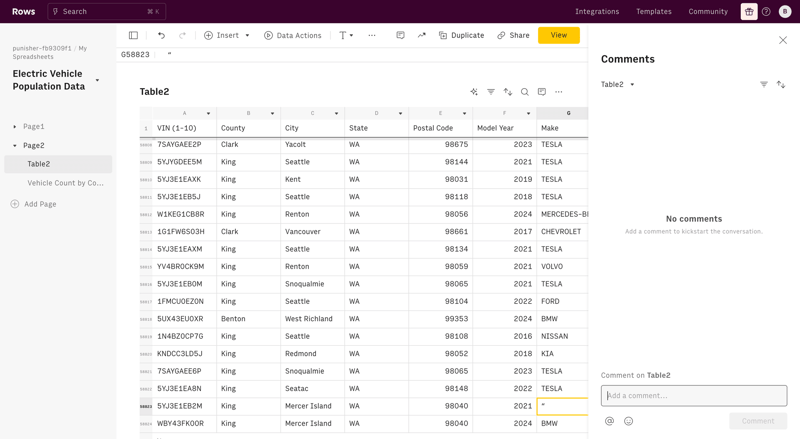
Task: Click the undo arrow icon
Action: pos(161,35)
